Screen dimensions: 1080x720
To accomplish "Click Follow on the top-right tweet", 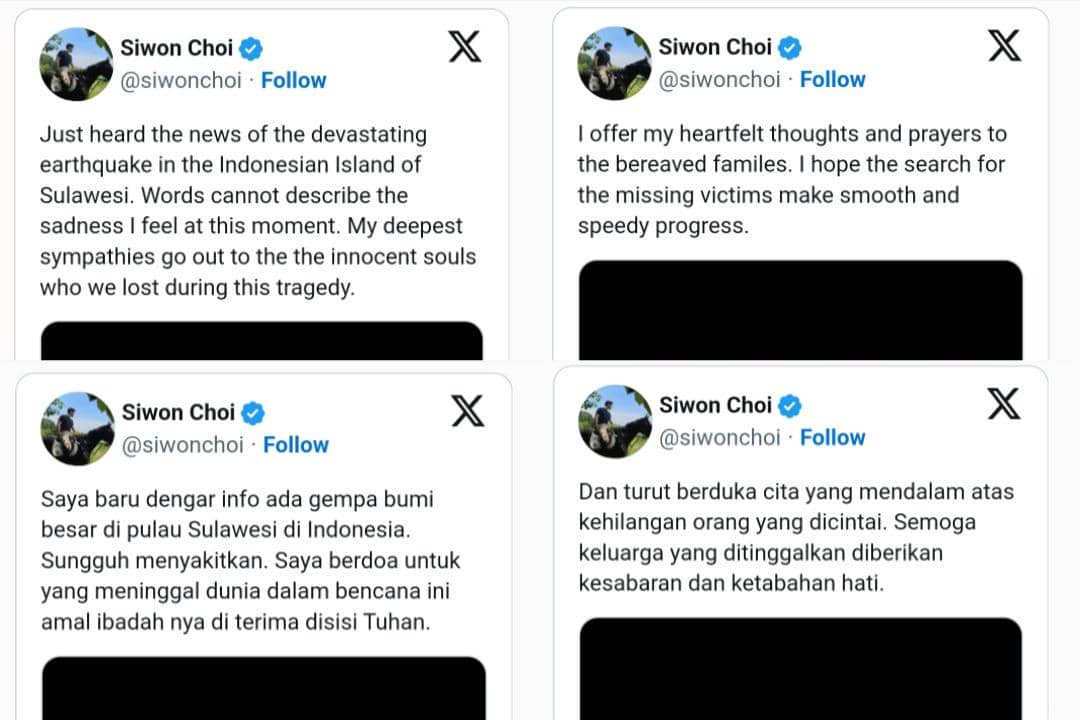I will [x=833, y=79].
